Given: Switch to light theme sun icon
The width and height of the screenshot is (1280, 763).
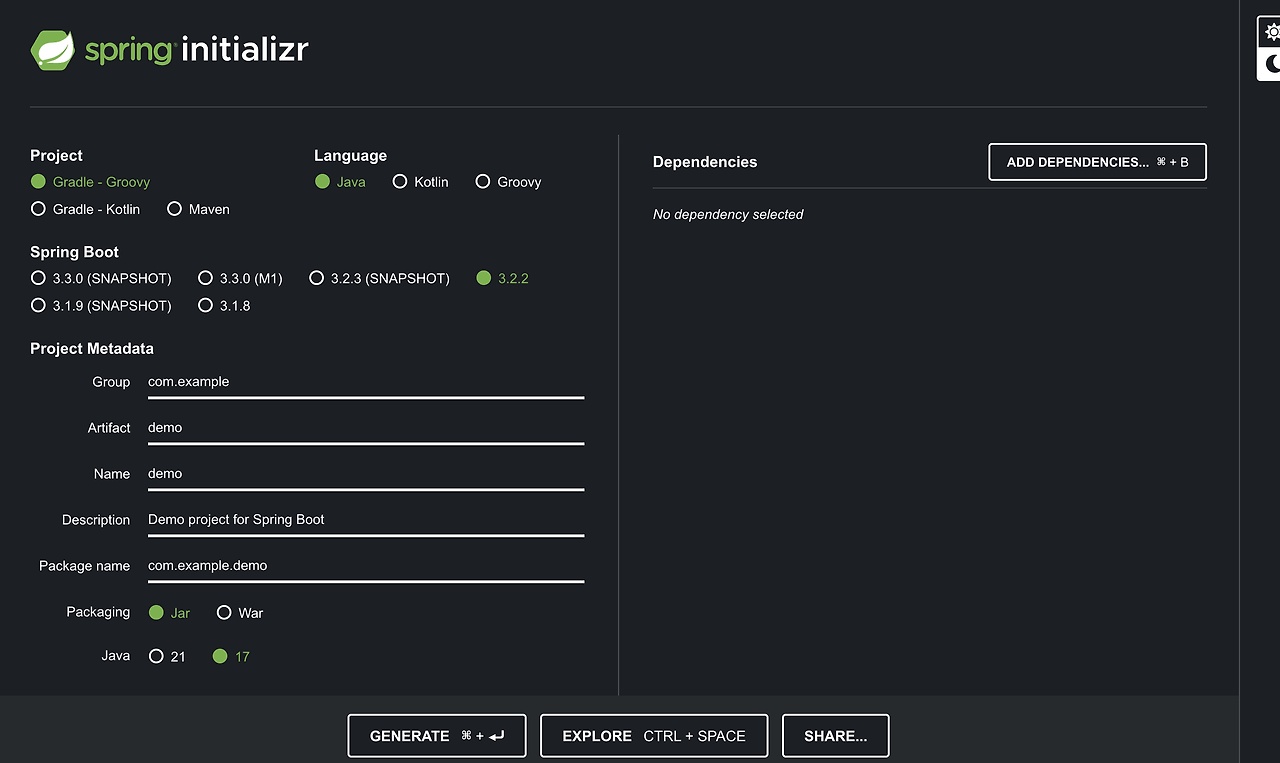Looking at the screenshot, I should point(1270,32).
